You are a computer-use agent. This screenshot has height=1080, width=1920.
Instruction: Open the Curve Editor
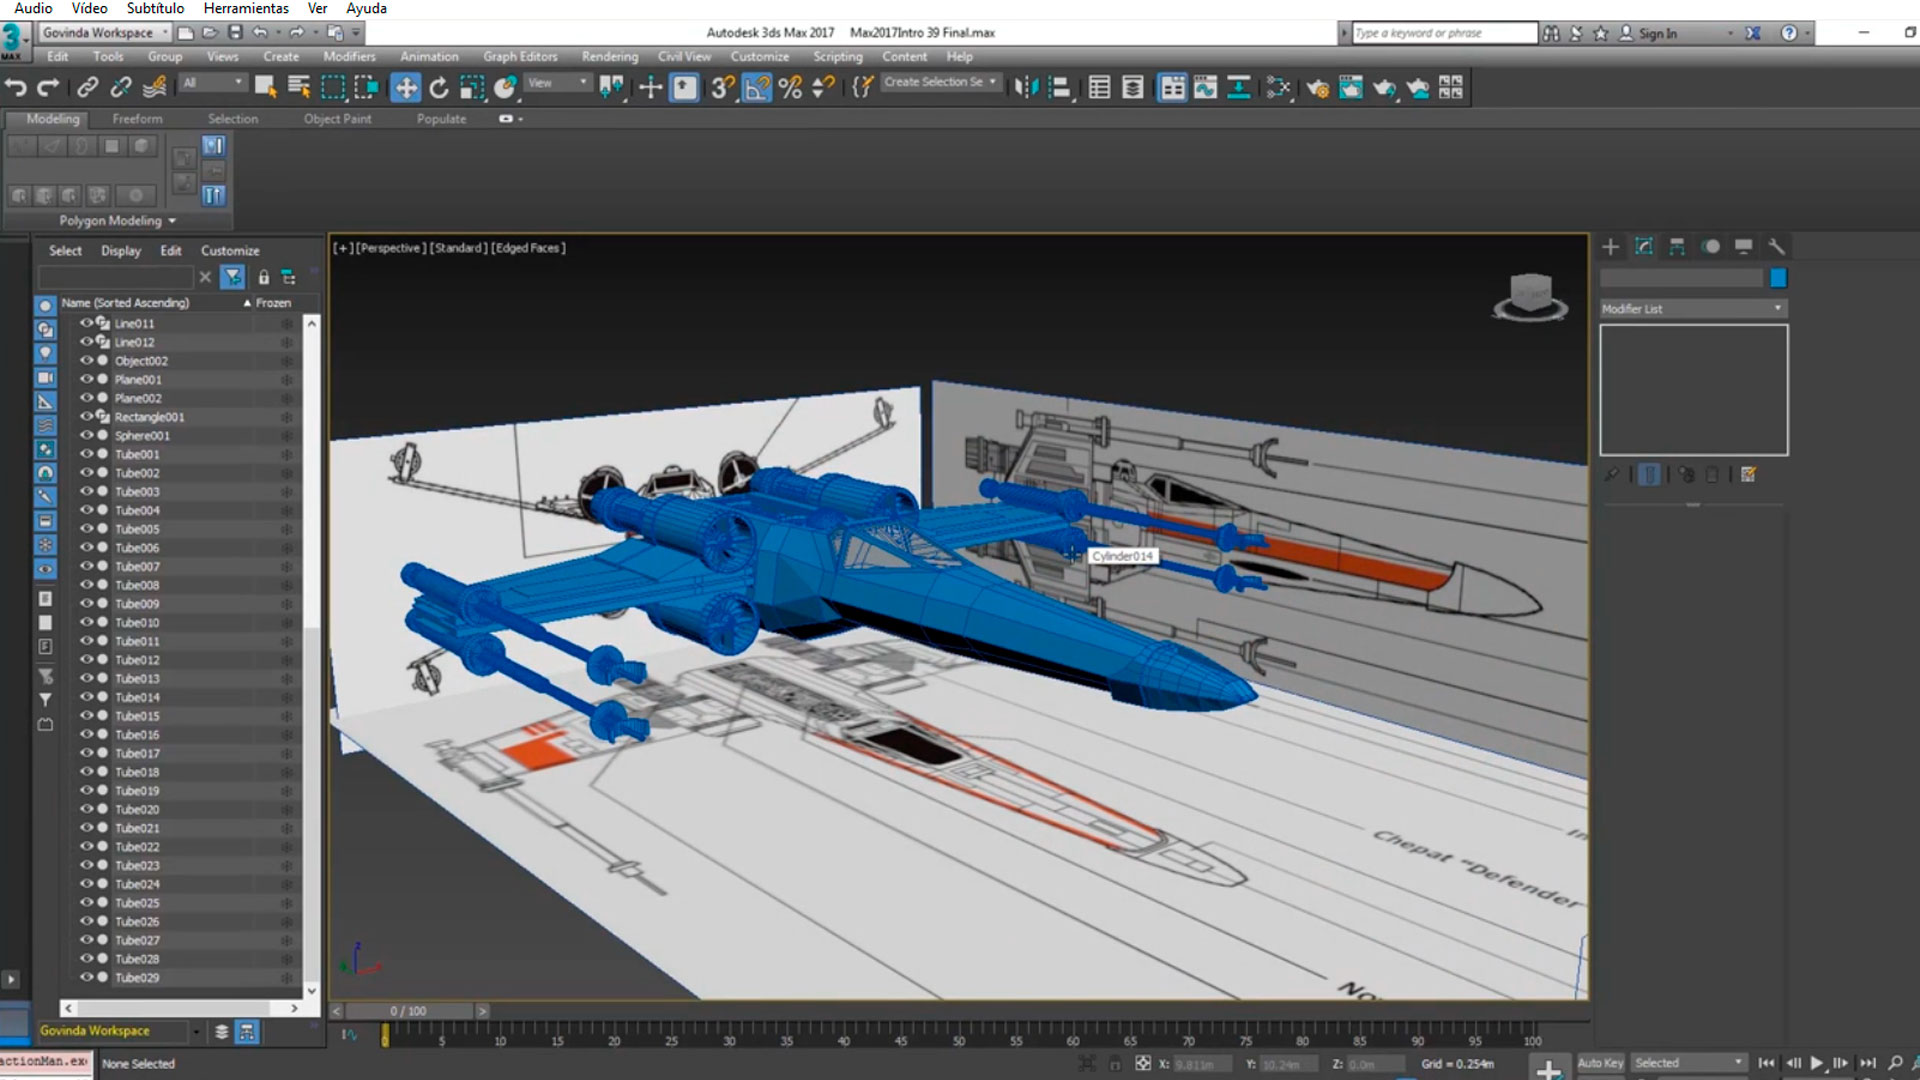1206,88
